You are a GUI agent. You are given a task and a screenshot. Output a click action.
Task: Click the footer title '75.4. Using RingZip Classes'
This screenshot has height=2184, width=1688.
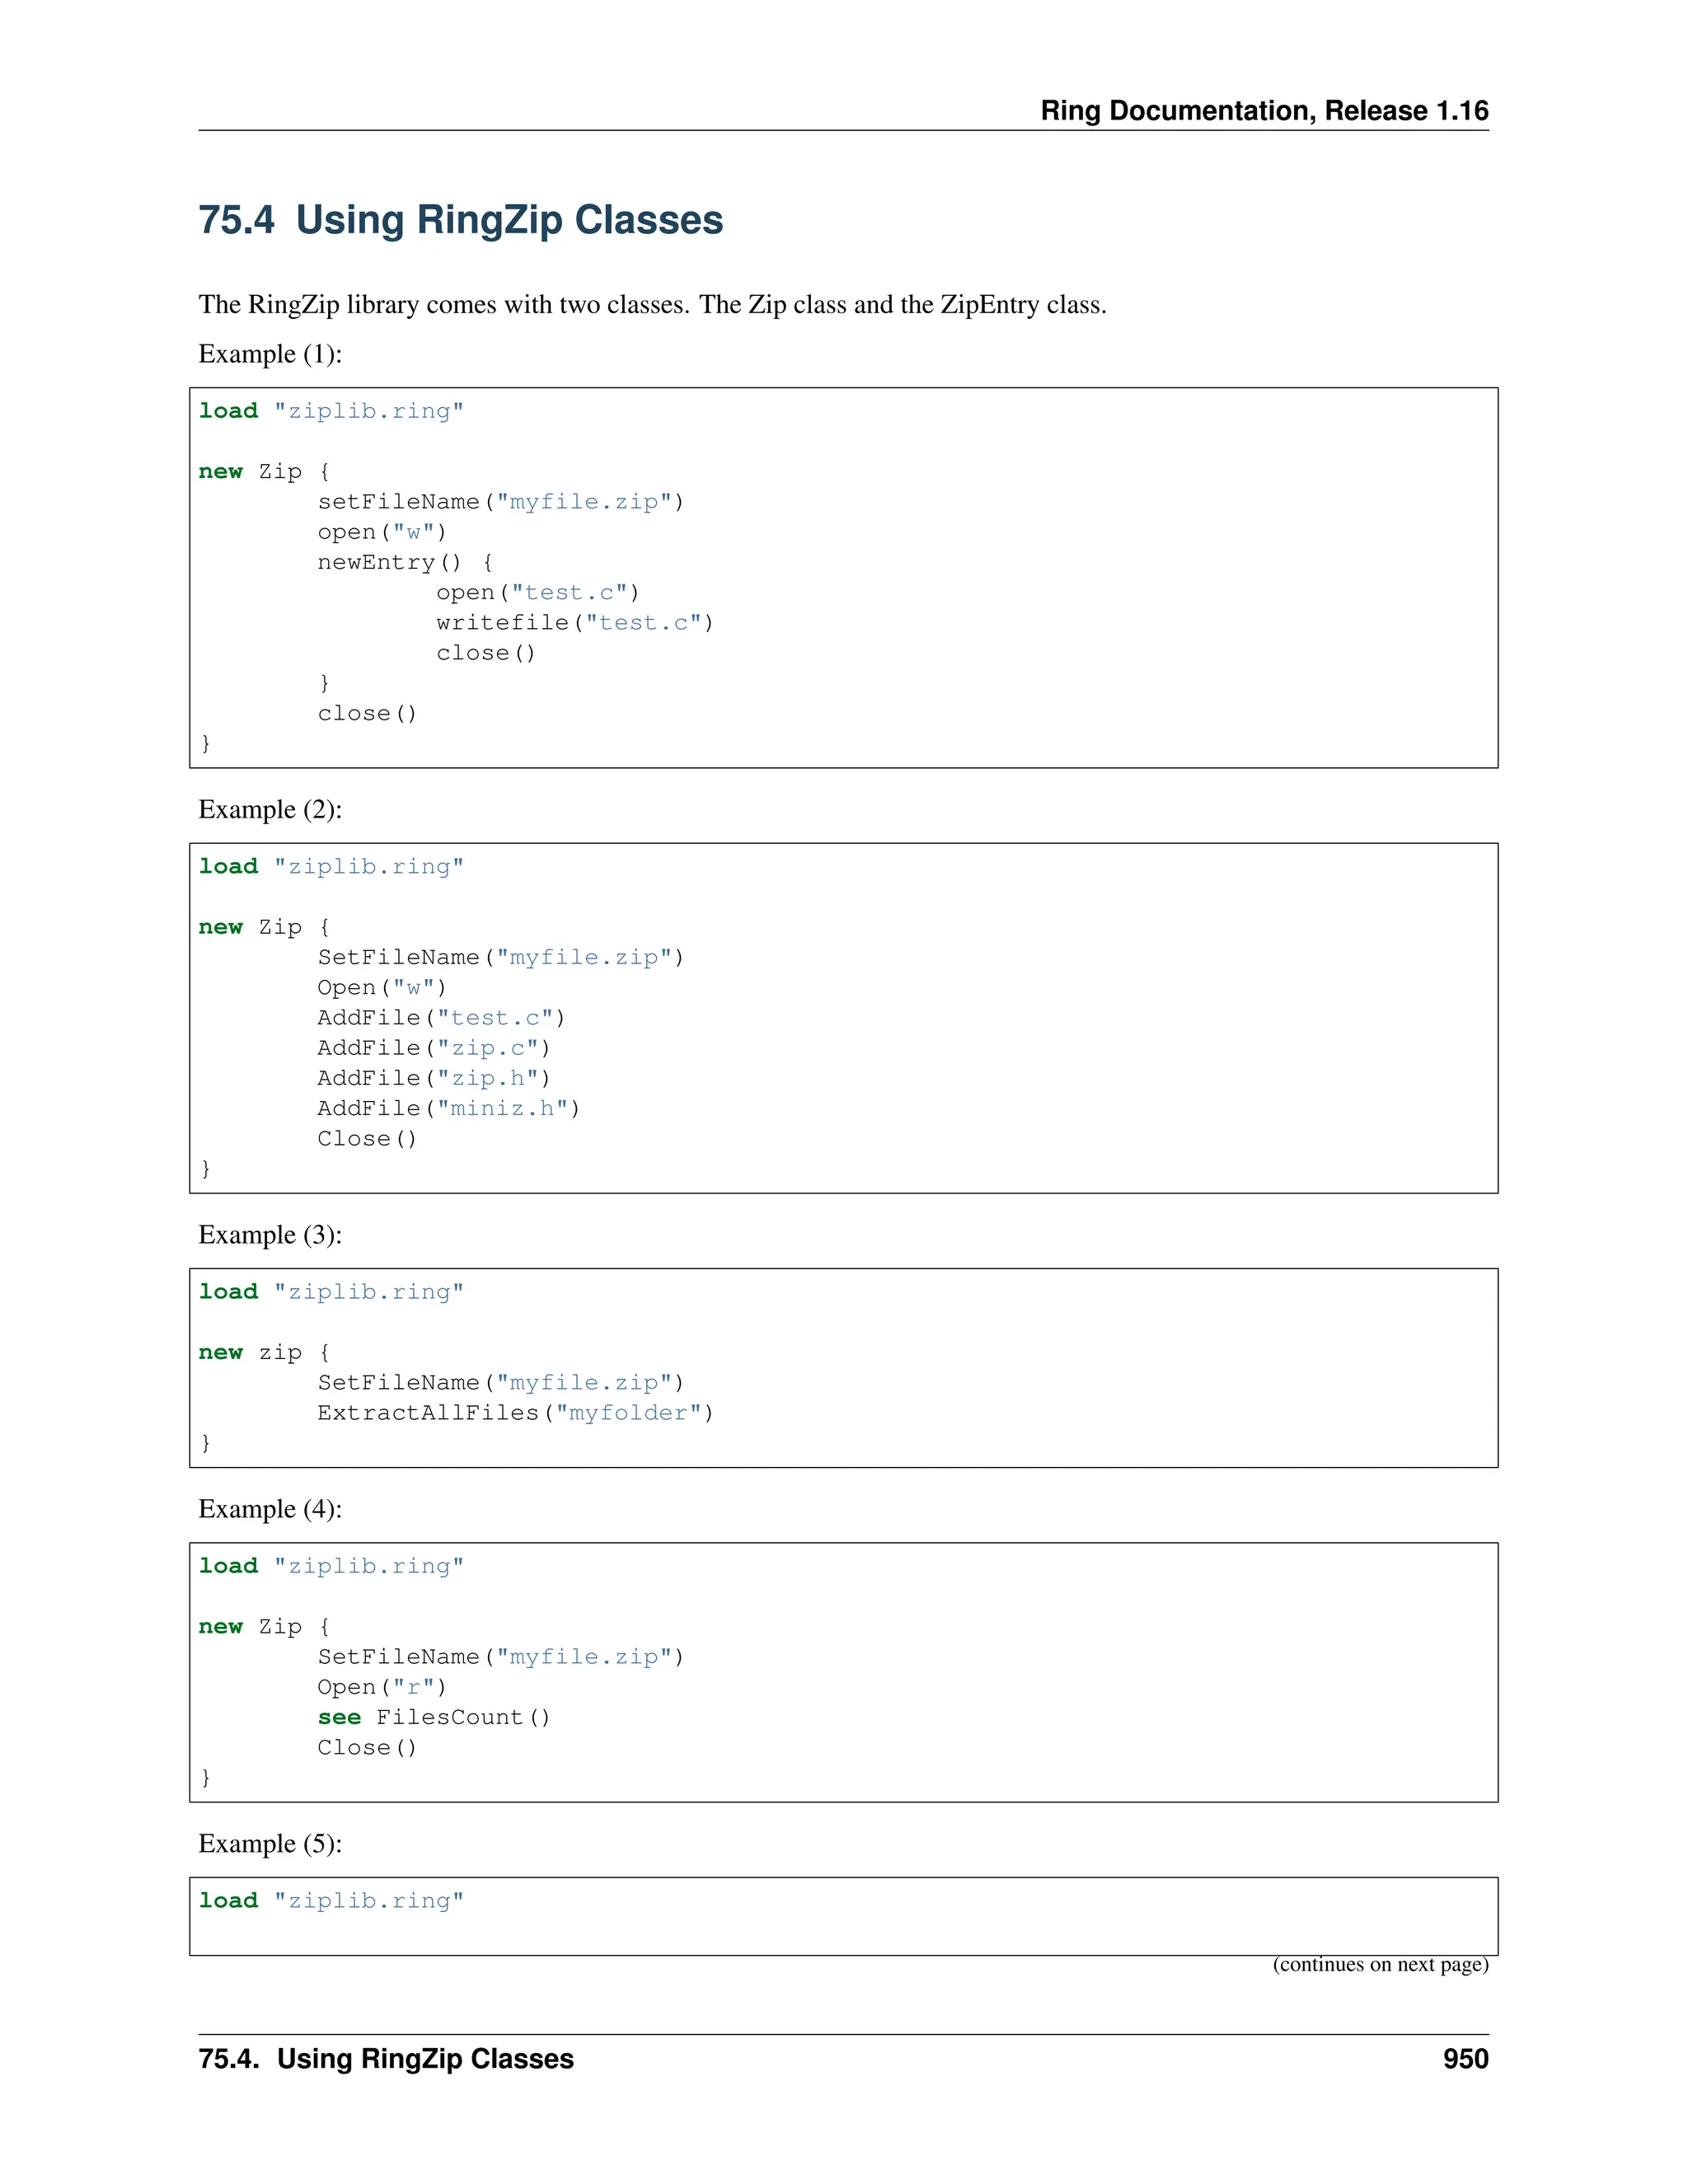(386, 2059)
